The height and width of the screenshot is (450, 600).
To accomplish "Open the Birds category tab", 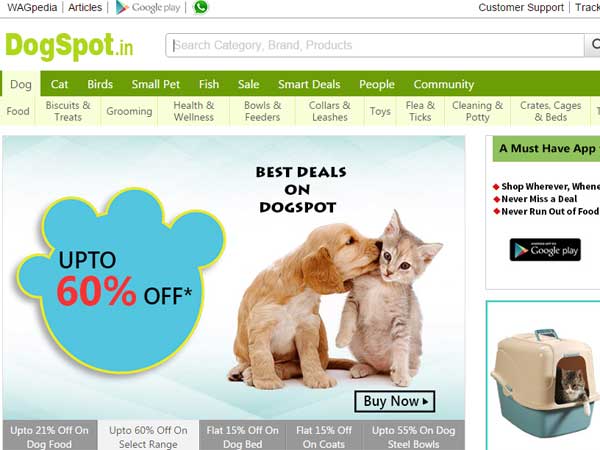I will click(x=100, y=84).
